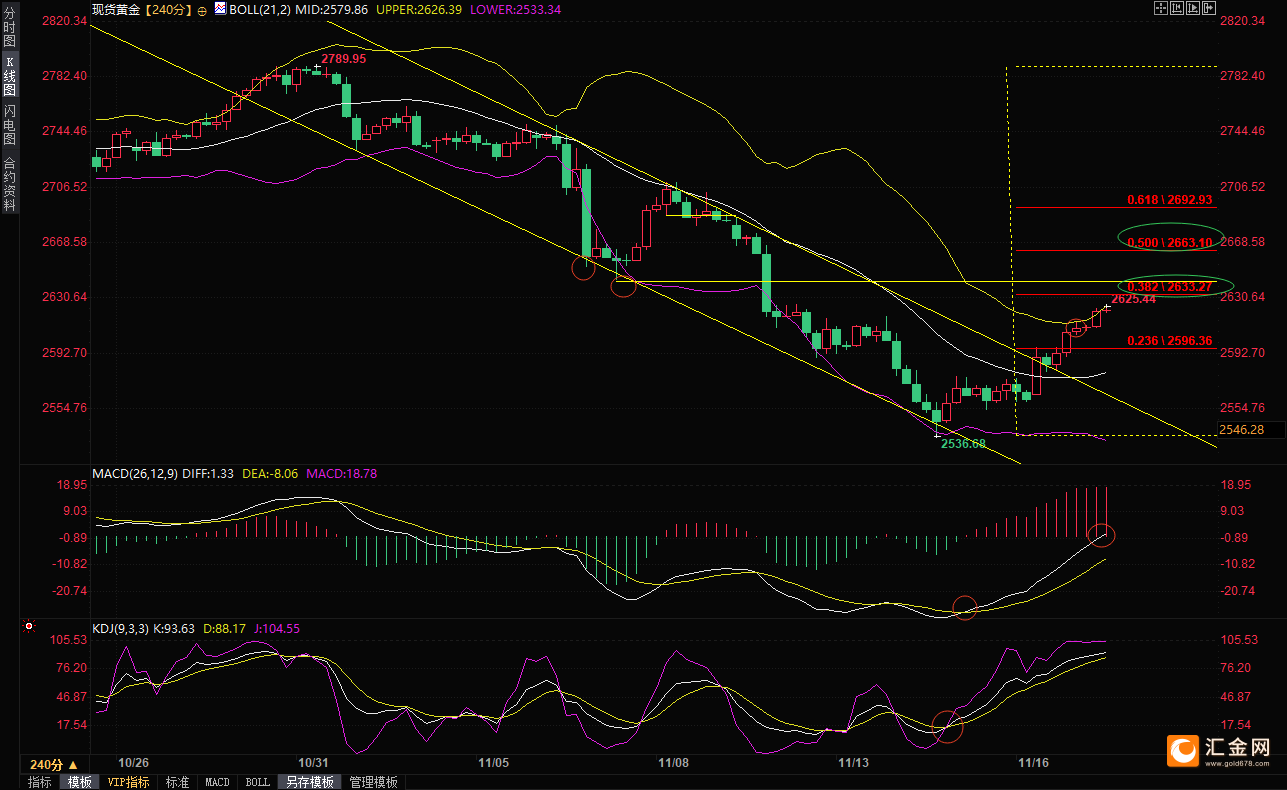Click the 汇金网 logo
1287x790 pixels.
[1221, 749]
